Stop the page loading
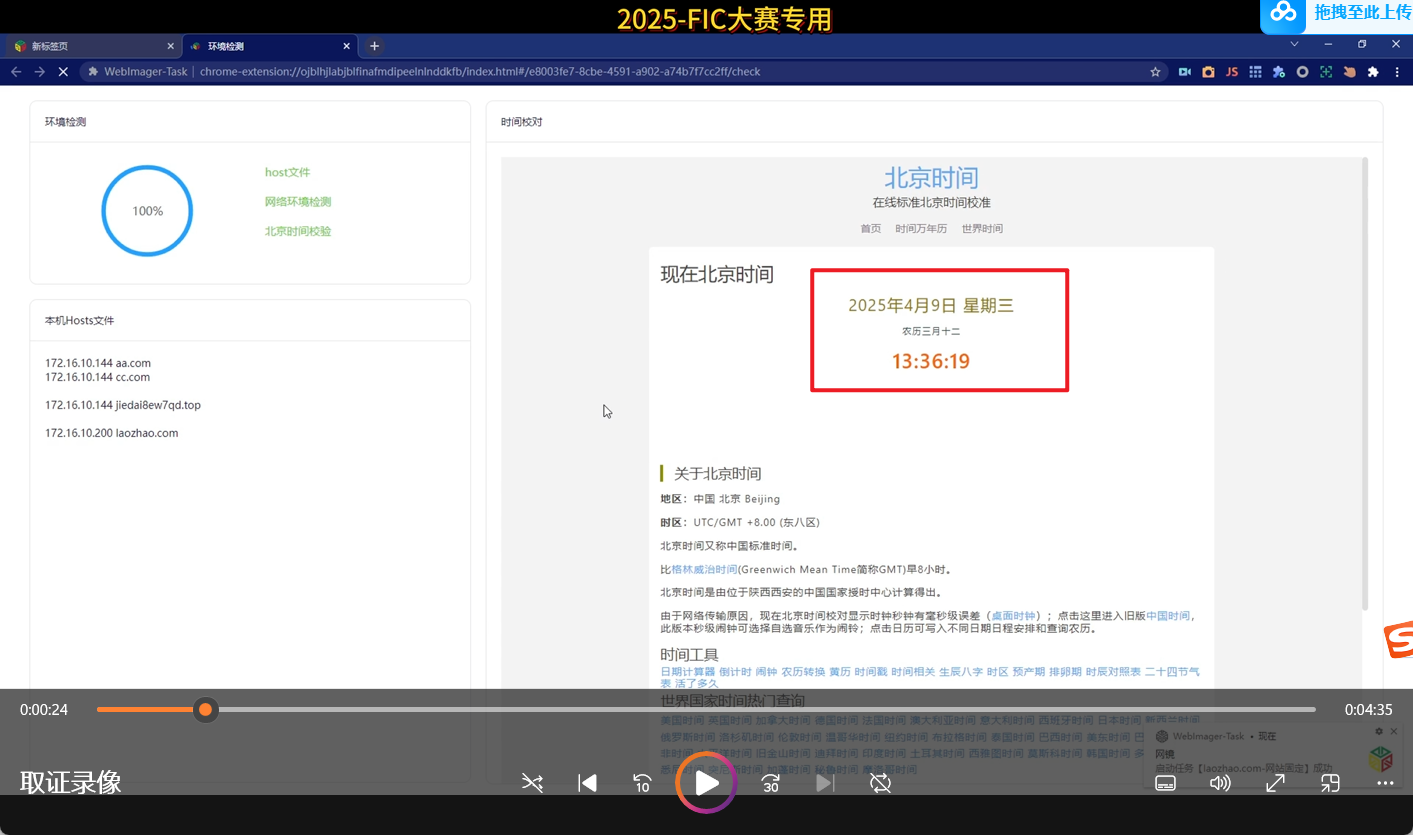The image size is (1413, 835). (64, 72)
